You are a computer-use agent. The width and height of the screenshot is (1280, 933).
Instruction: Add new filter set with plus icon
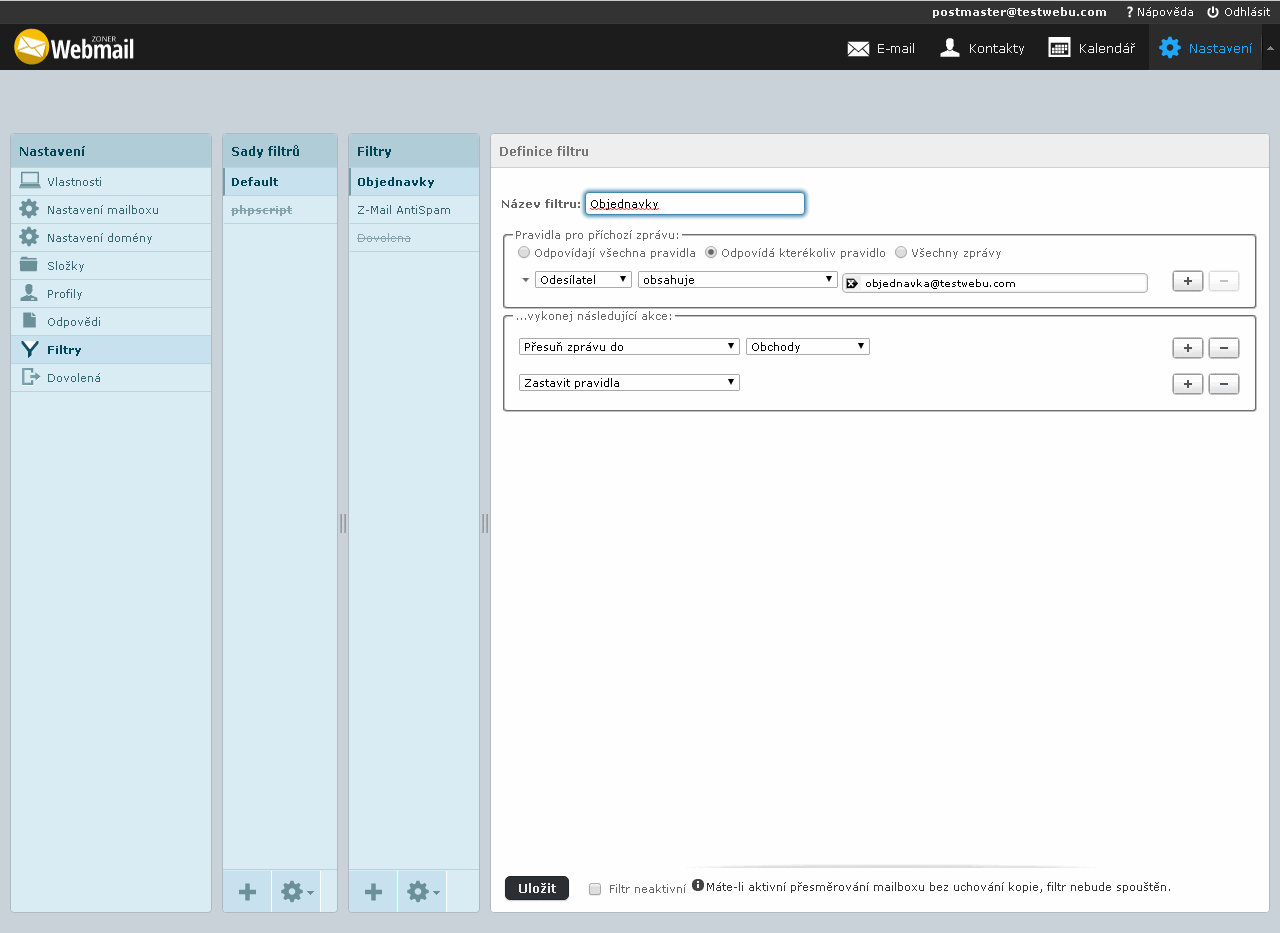point(247,892)
